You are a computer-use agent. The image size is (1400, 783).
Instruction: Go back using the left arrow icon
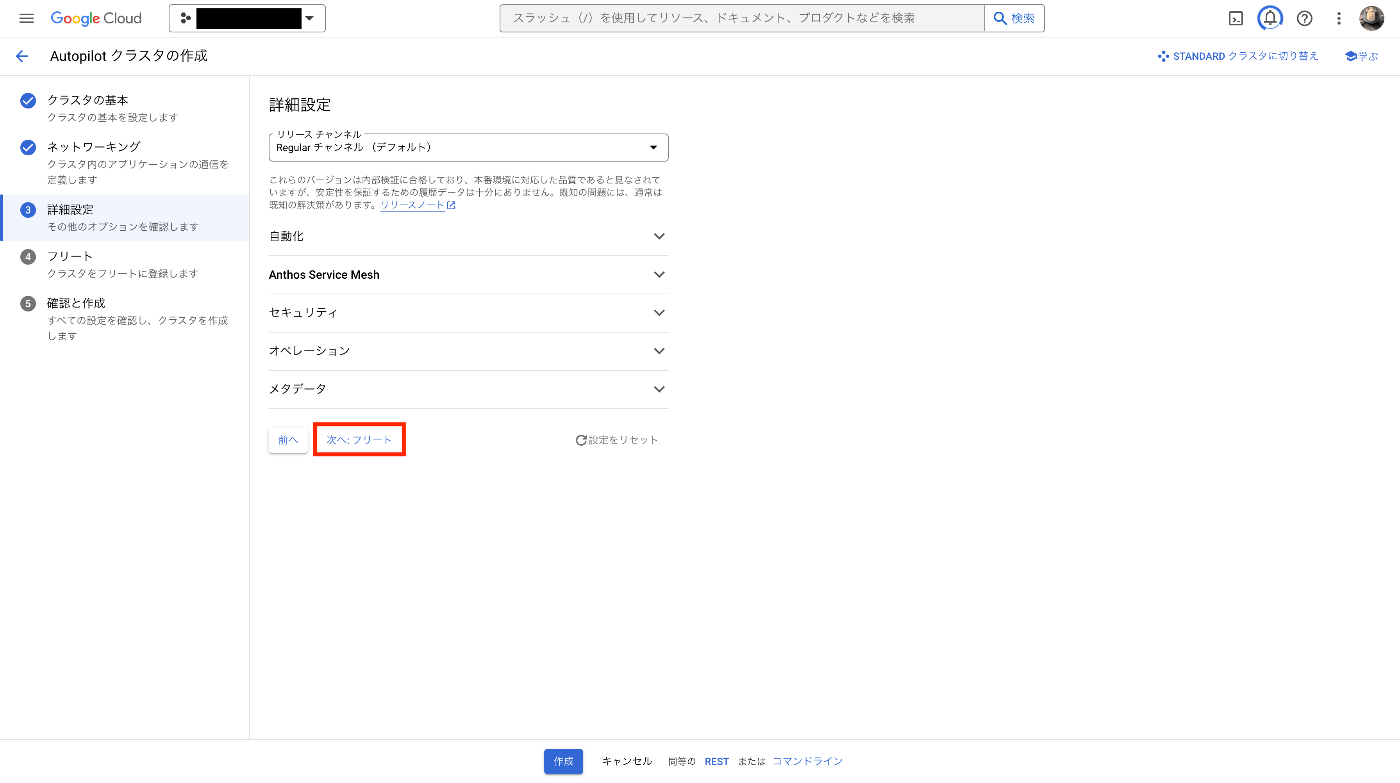[22, 56]
